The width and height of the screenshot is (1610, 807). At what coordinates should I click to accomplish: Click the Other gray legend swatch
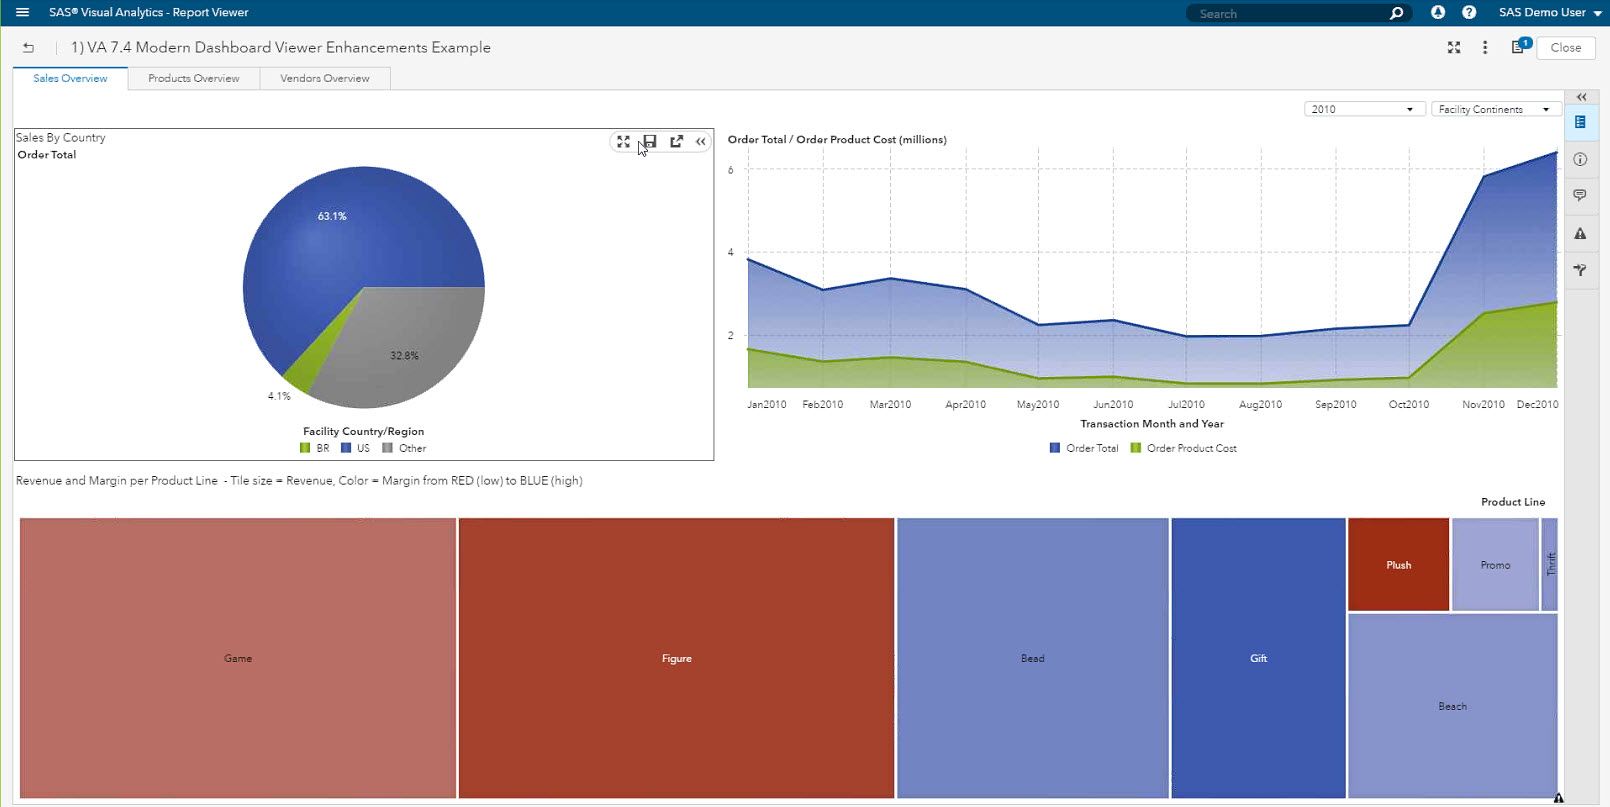pos(387,448)
